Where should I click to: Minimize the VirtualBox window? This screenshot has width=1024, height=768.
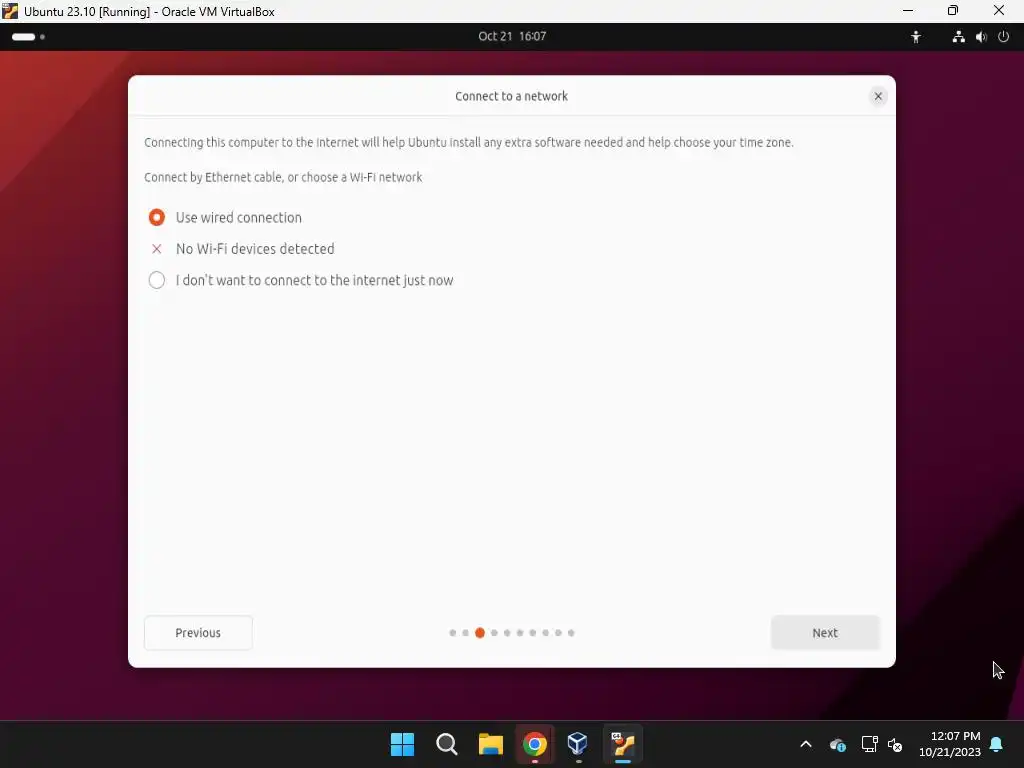pyautogui.click(x=908, y=10)
